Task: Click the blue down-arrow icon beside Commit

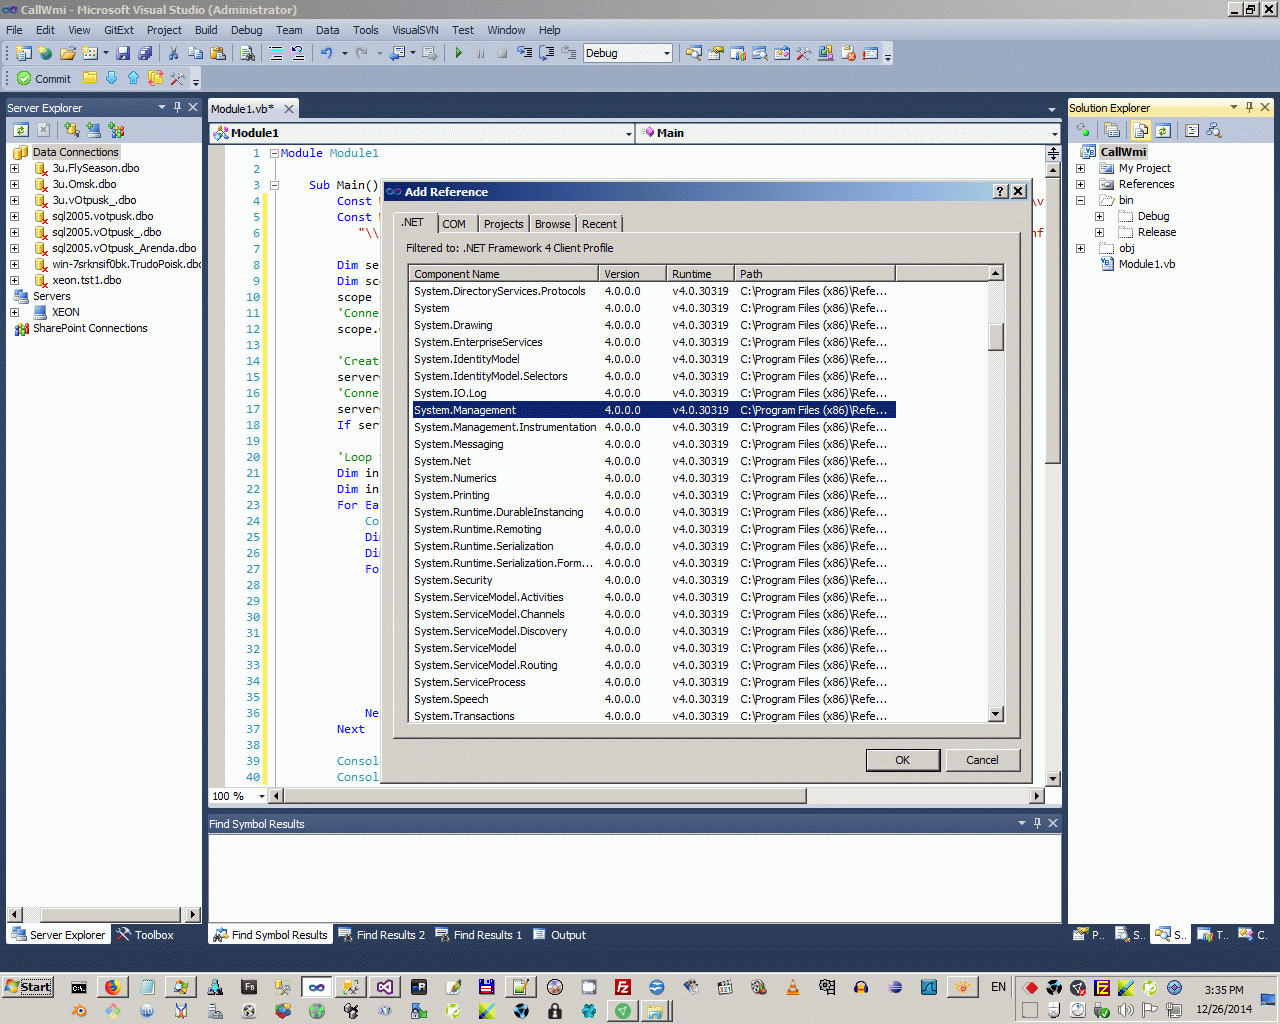Action: click(x=111, y=78)
